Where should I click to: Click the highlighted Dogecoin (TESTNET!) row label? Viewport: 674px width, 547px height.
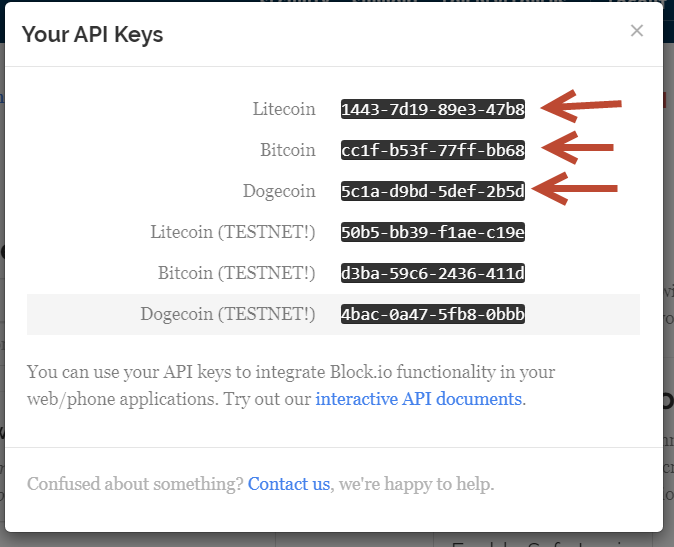(228, 314)
